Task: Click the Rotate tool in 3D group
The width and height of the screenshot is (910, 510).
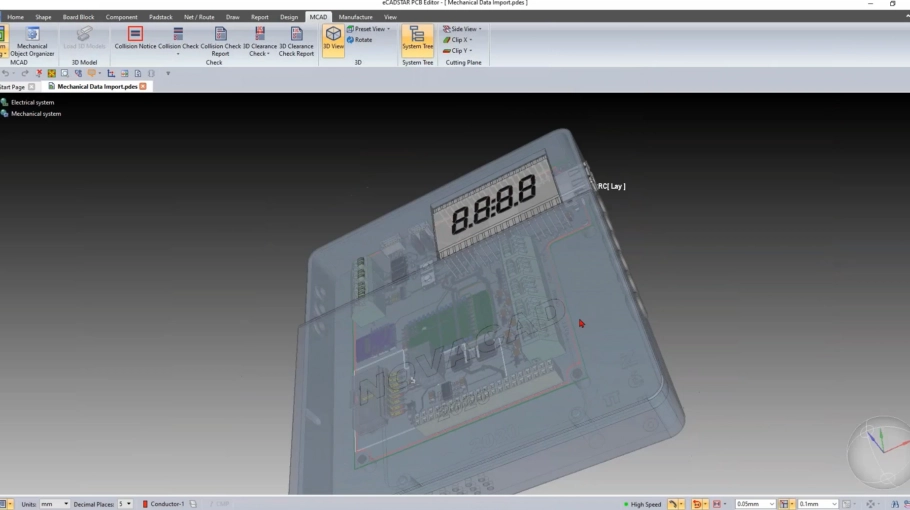Action: pos(360,40)
